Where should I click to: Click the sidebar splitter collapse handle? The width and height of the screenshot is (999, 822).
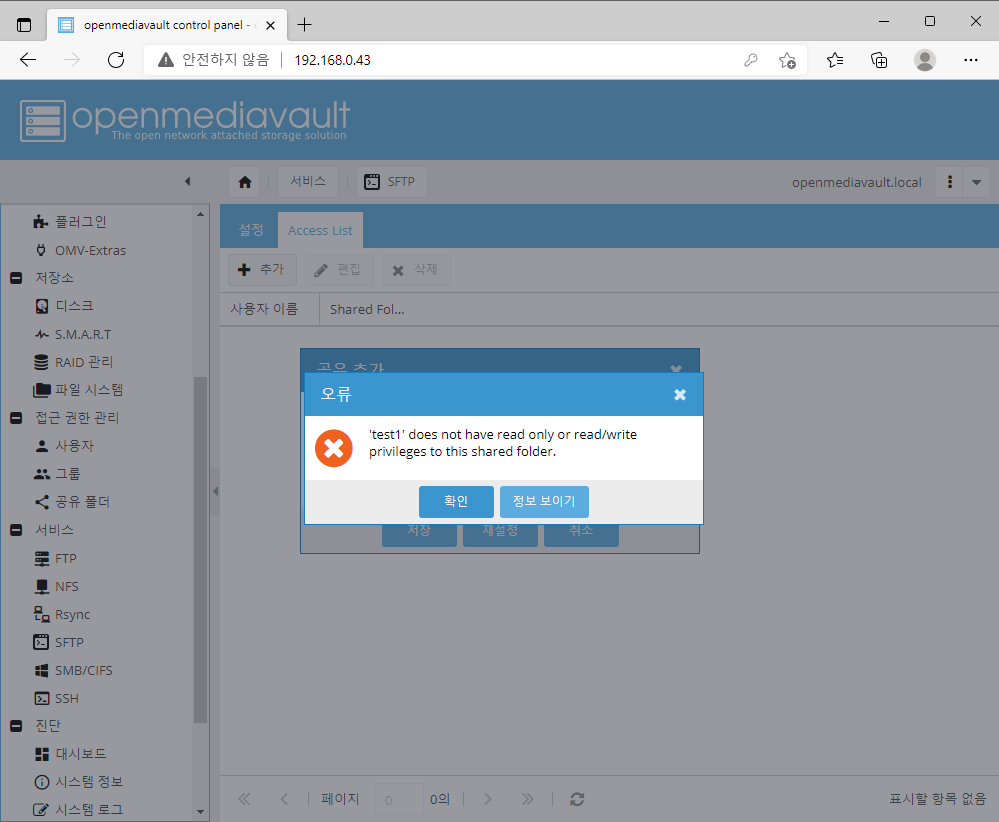pyautogui.click(x=215, y=491)
